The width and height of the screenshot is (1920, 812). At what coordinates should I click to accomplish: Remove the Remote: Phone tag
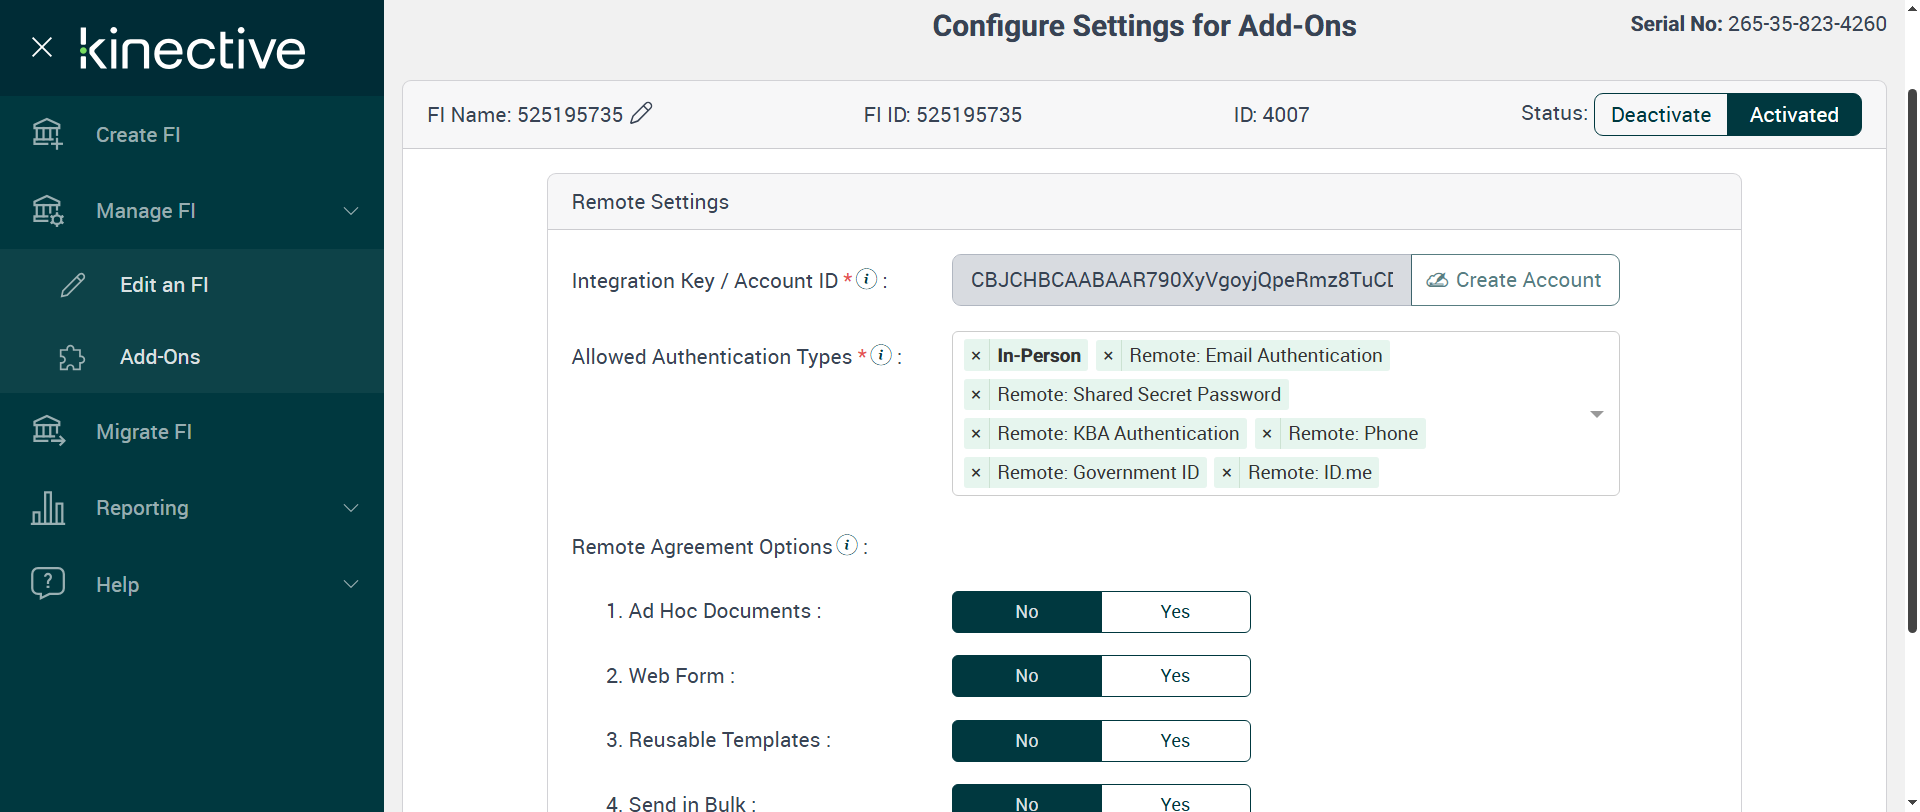point(1267,434)
